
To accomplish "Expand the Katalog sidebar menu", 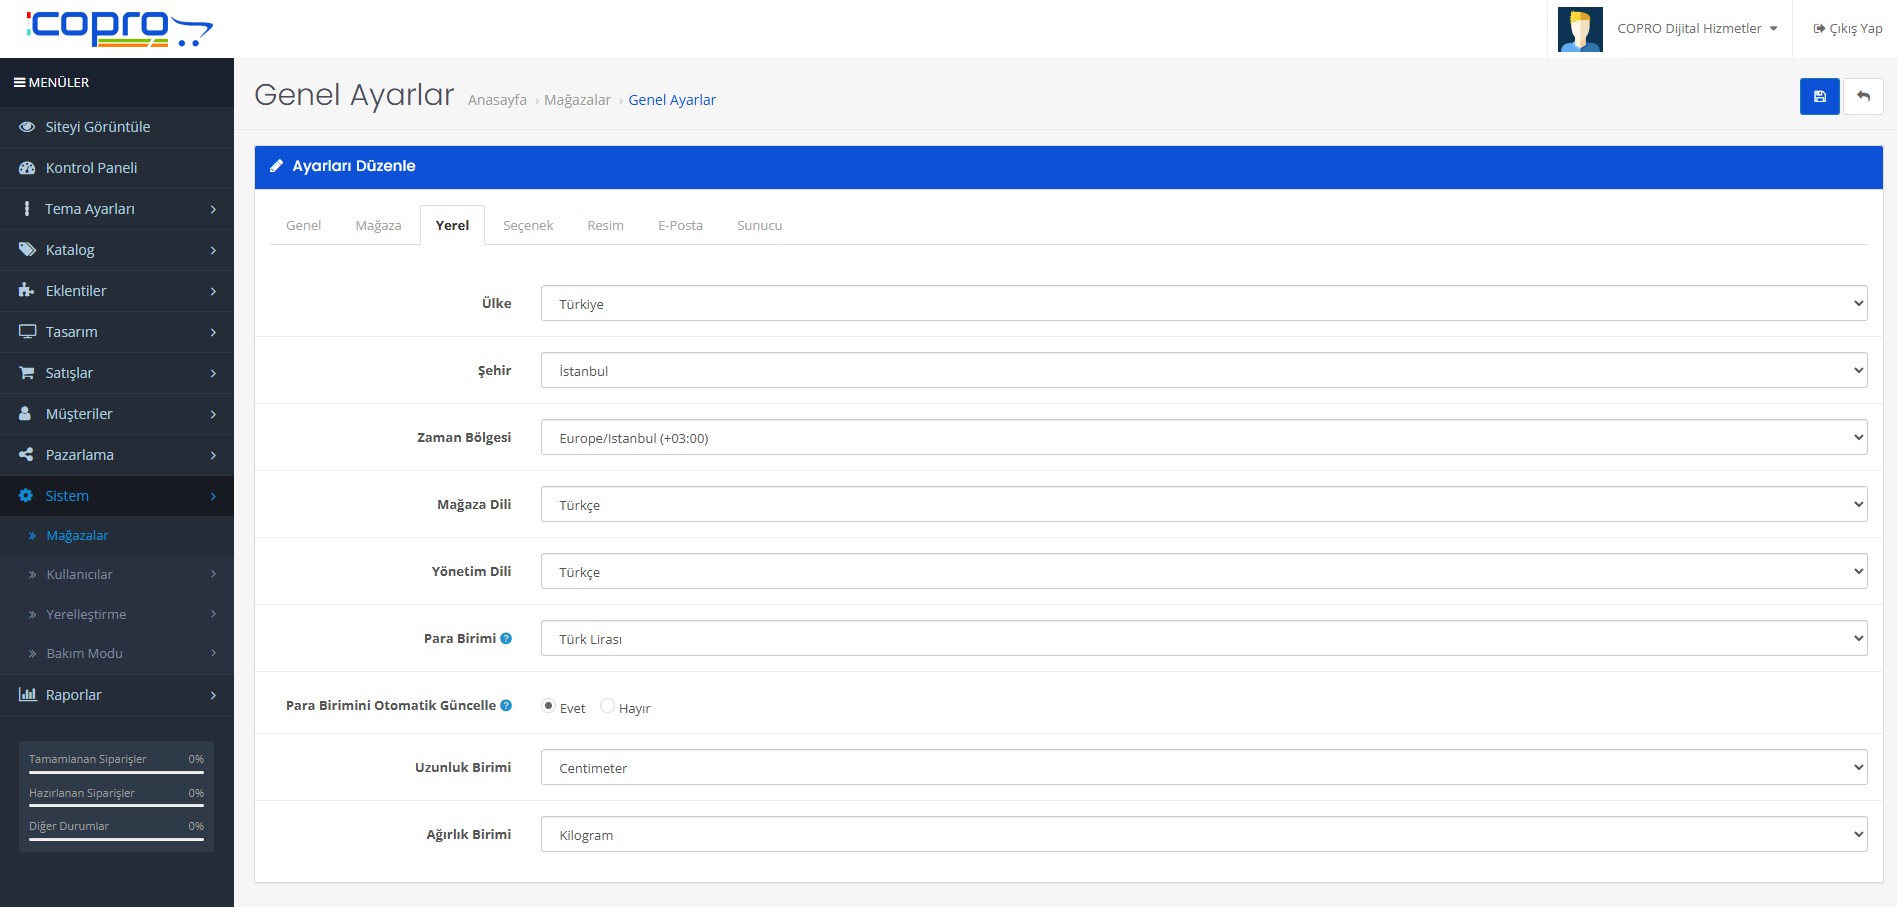I will click(117, 250).
